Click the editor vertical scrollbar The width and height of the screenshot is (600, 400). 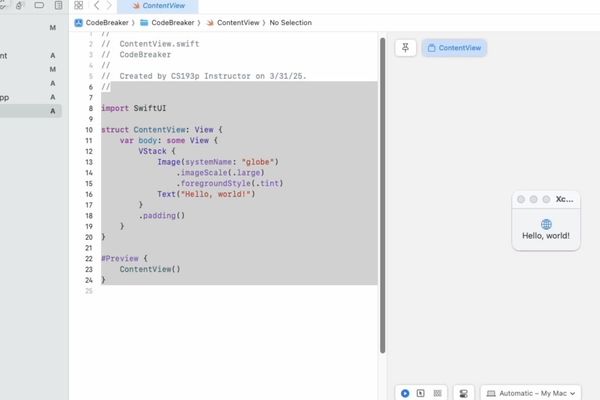tap(382, 195)
